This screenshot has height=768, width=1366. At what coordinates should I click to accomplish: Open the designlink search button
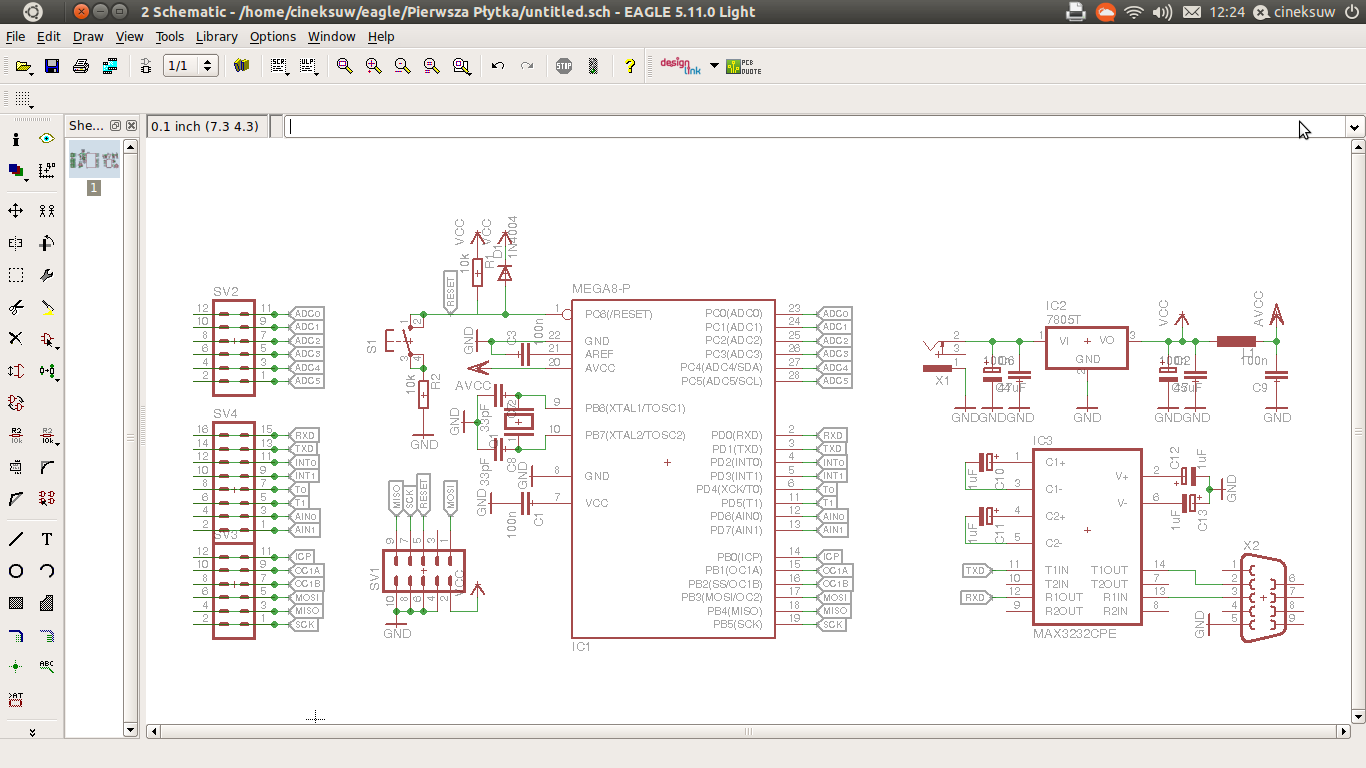coord(681,66)
